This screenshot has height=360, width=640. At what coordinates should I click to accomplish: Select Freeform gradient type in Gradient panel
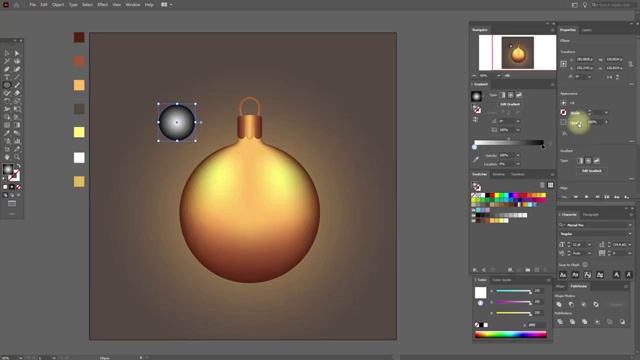click(x=519, y=95)
